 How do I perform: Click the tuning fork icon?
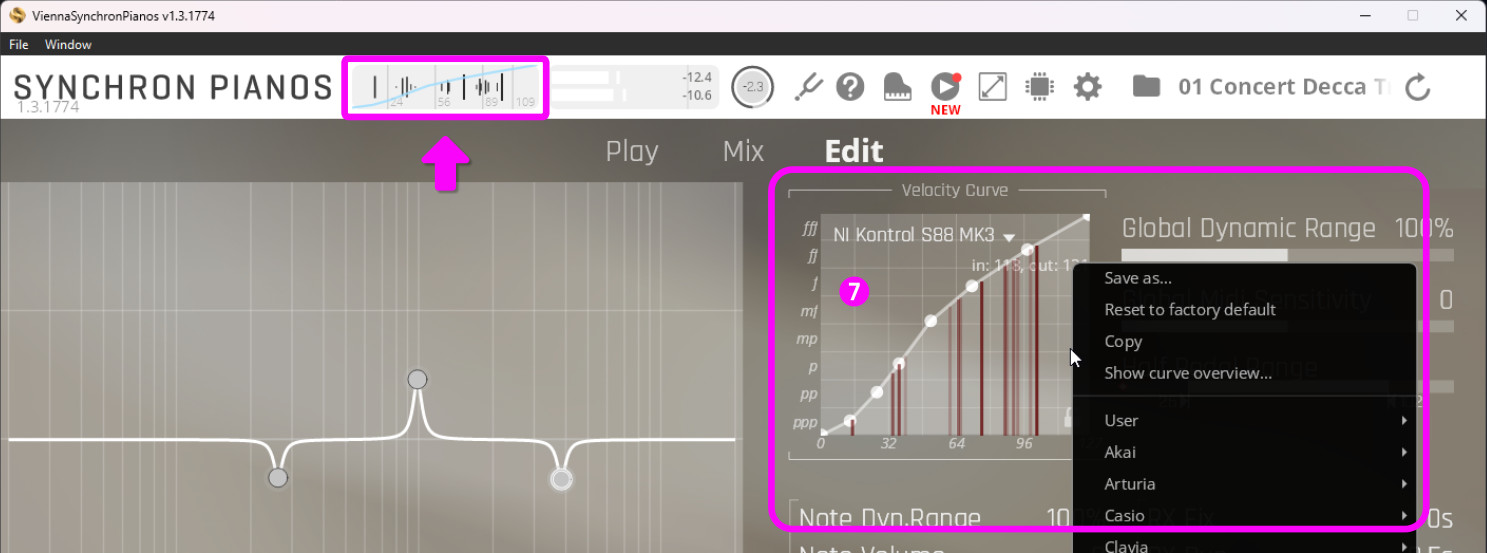point(808,88)
